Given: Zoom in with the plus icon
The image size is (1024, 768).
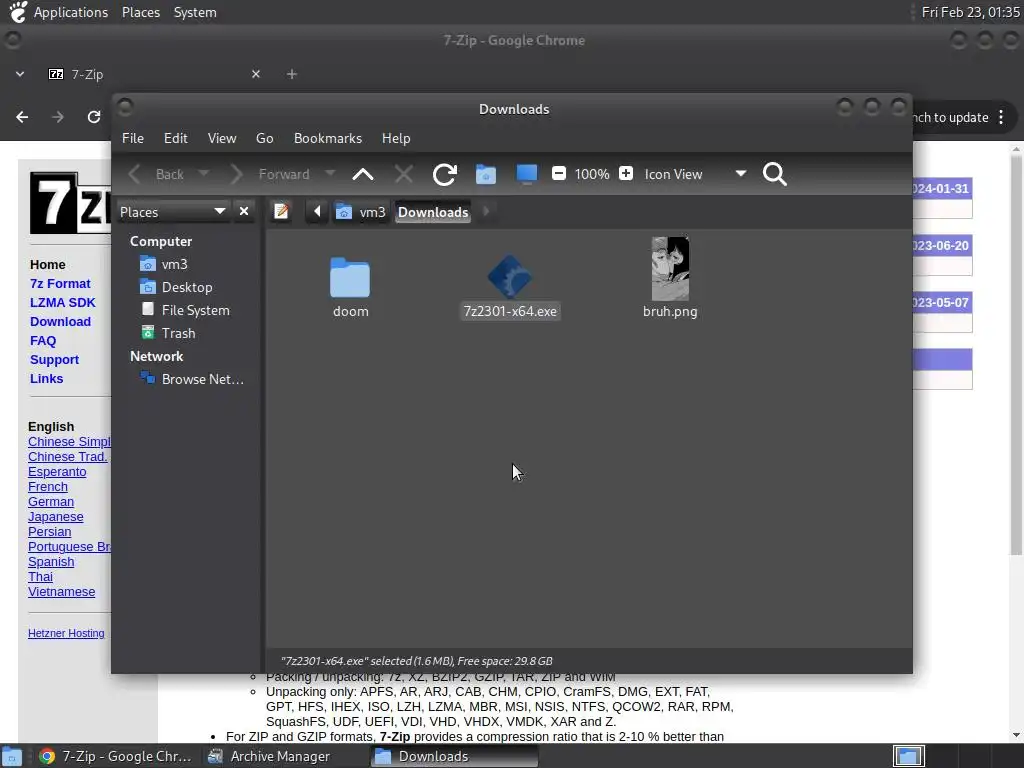Looking at the screenshot, I should [626, 174].
